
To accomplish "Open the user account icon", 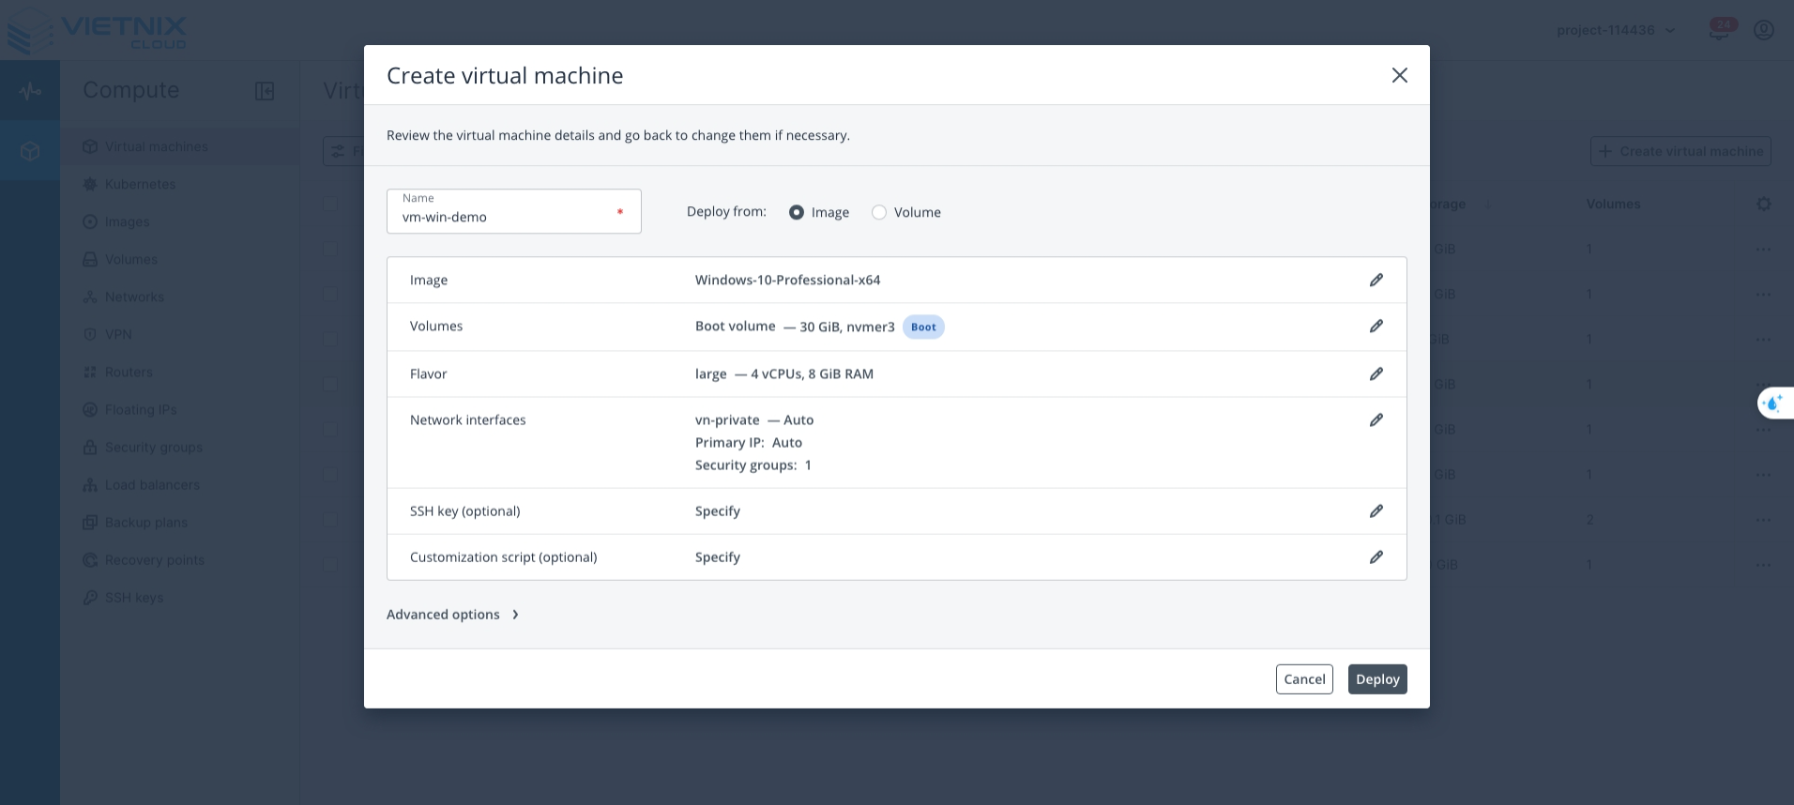I will (1764, 30).
